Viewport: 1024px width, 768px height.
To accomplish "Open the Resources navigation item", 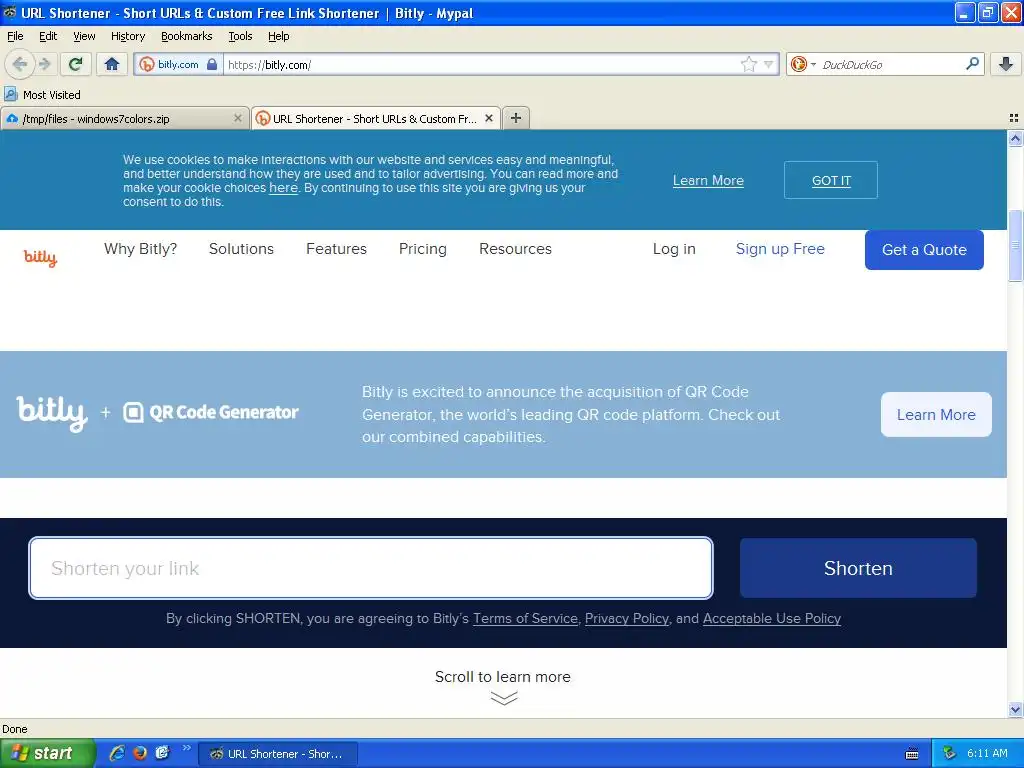I will coord(515,249).
